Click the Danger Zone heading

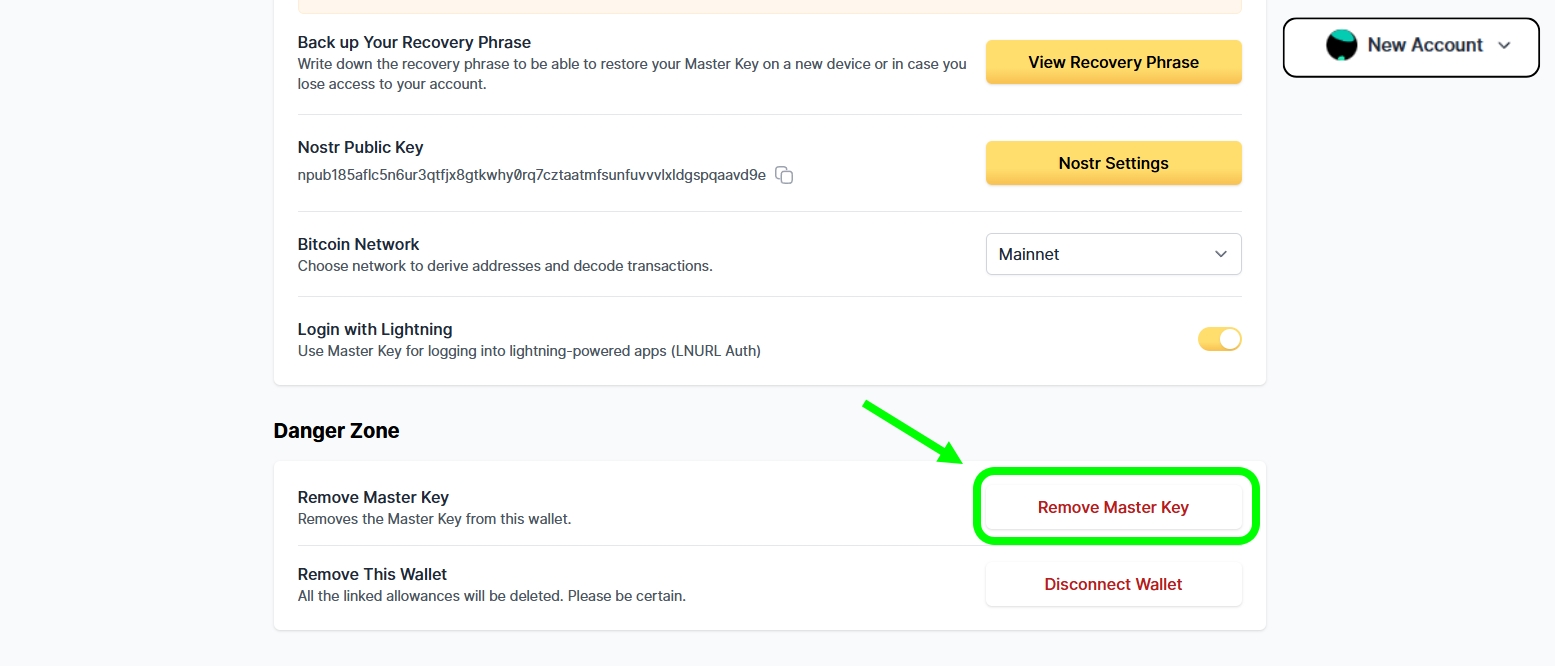pyautogui.click(x=336, y=431)
